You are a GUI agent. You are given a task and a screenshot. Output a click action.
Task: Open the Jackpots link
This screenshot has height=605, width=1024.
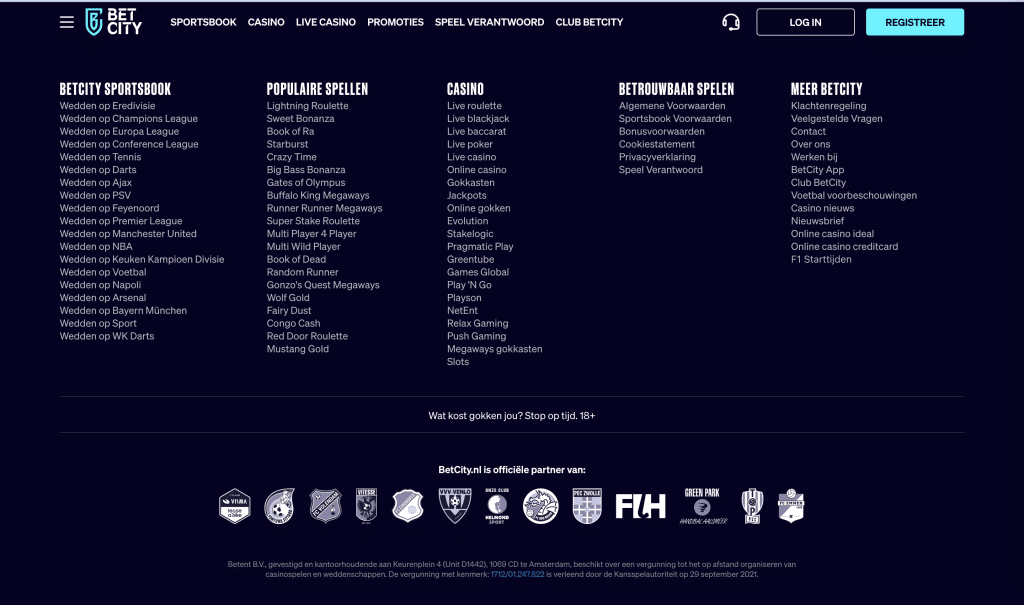pyautogui.click(x=466, y=195)
